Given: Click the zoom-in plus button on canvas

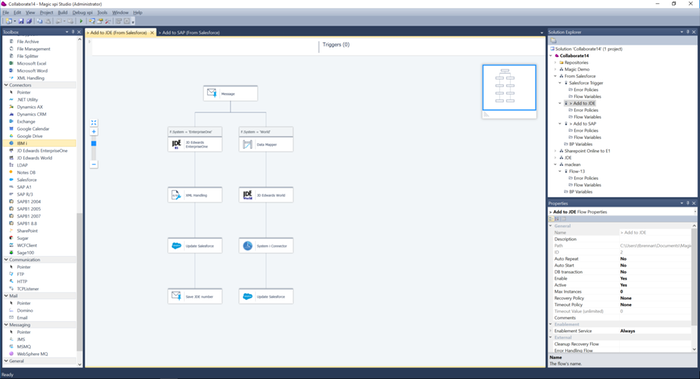Looking at the screenshot, I should tap(94, 132).
